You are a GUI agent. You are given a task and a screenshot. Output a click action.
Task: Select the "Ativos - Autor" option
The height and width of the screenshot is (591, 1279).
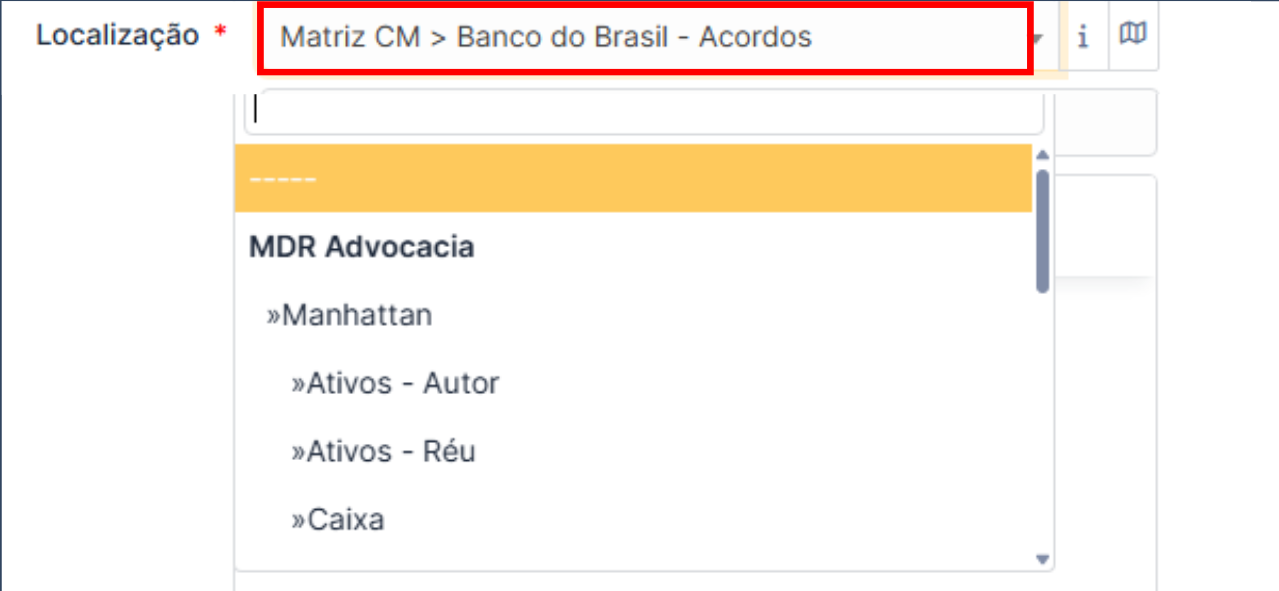(393, 383)
